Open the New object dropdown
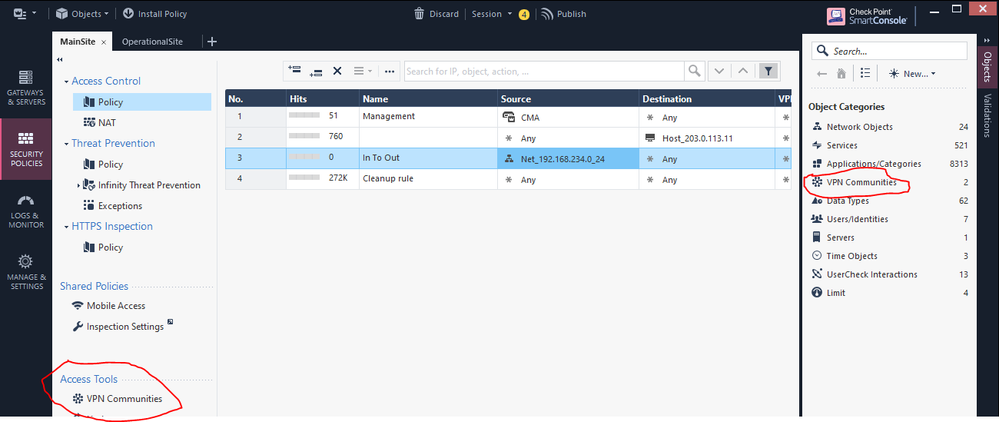 click(912, 73)
